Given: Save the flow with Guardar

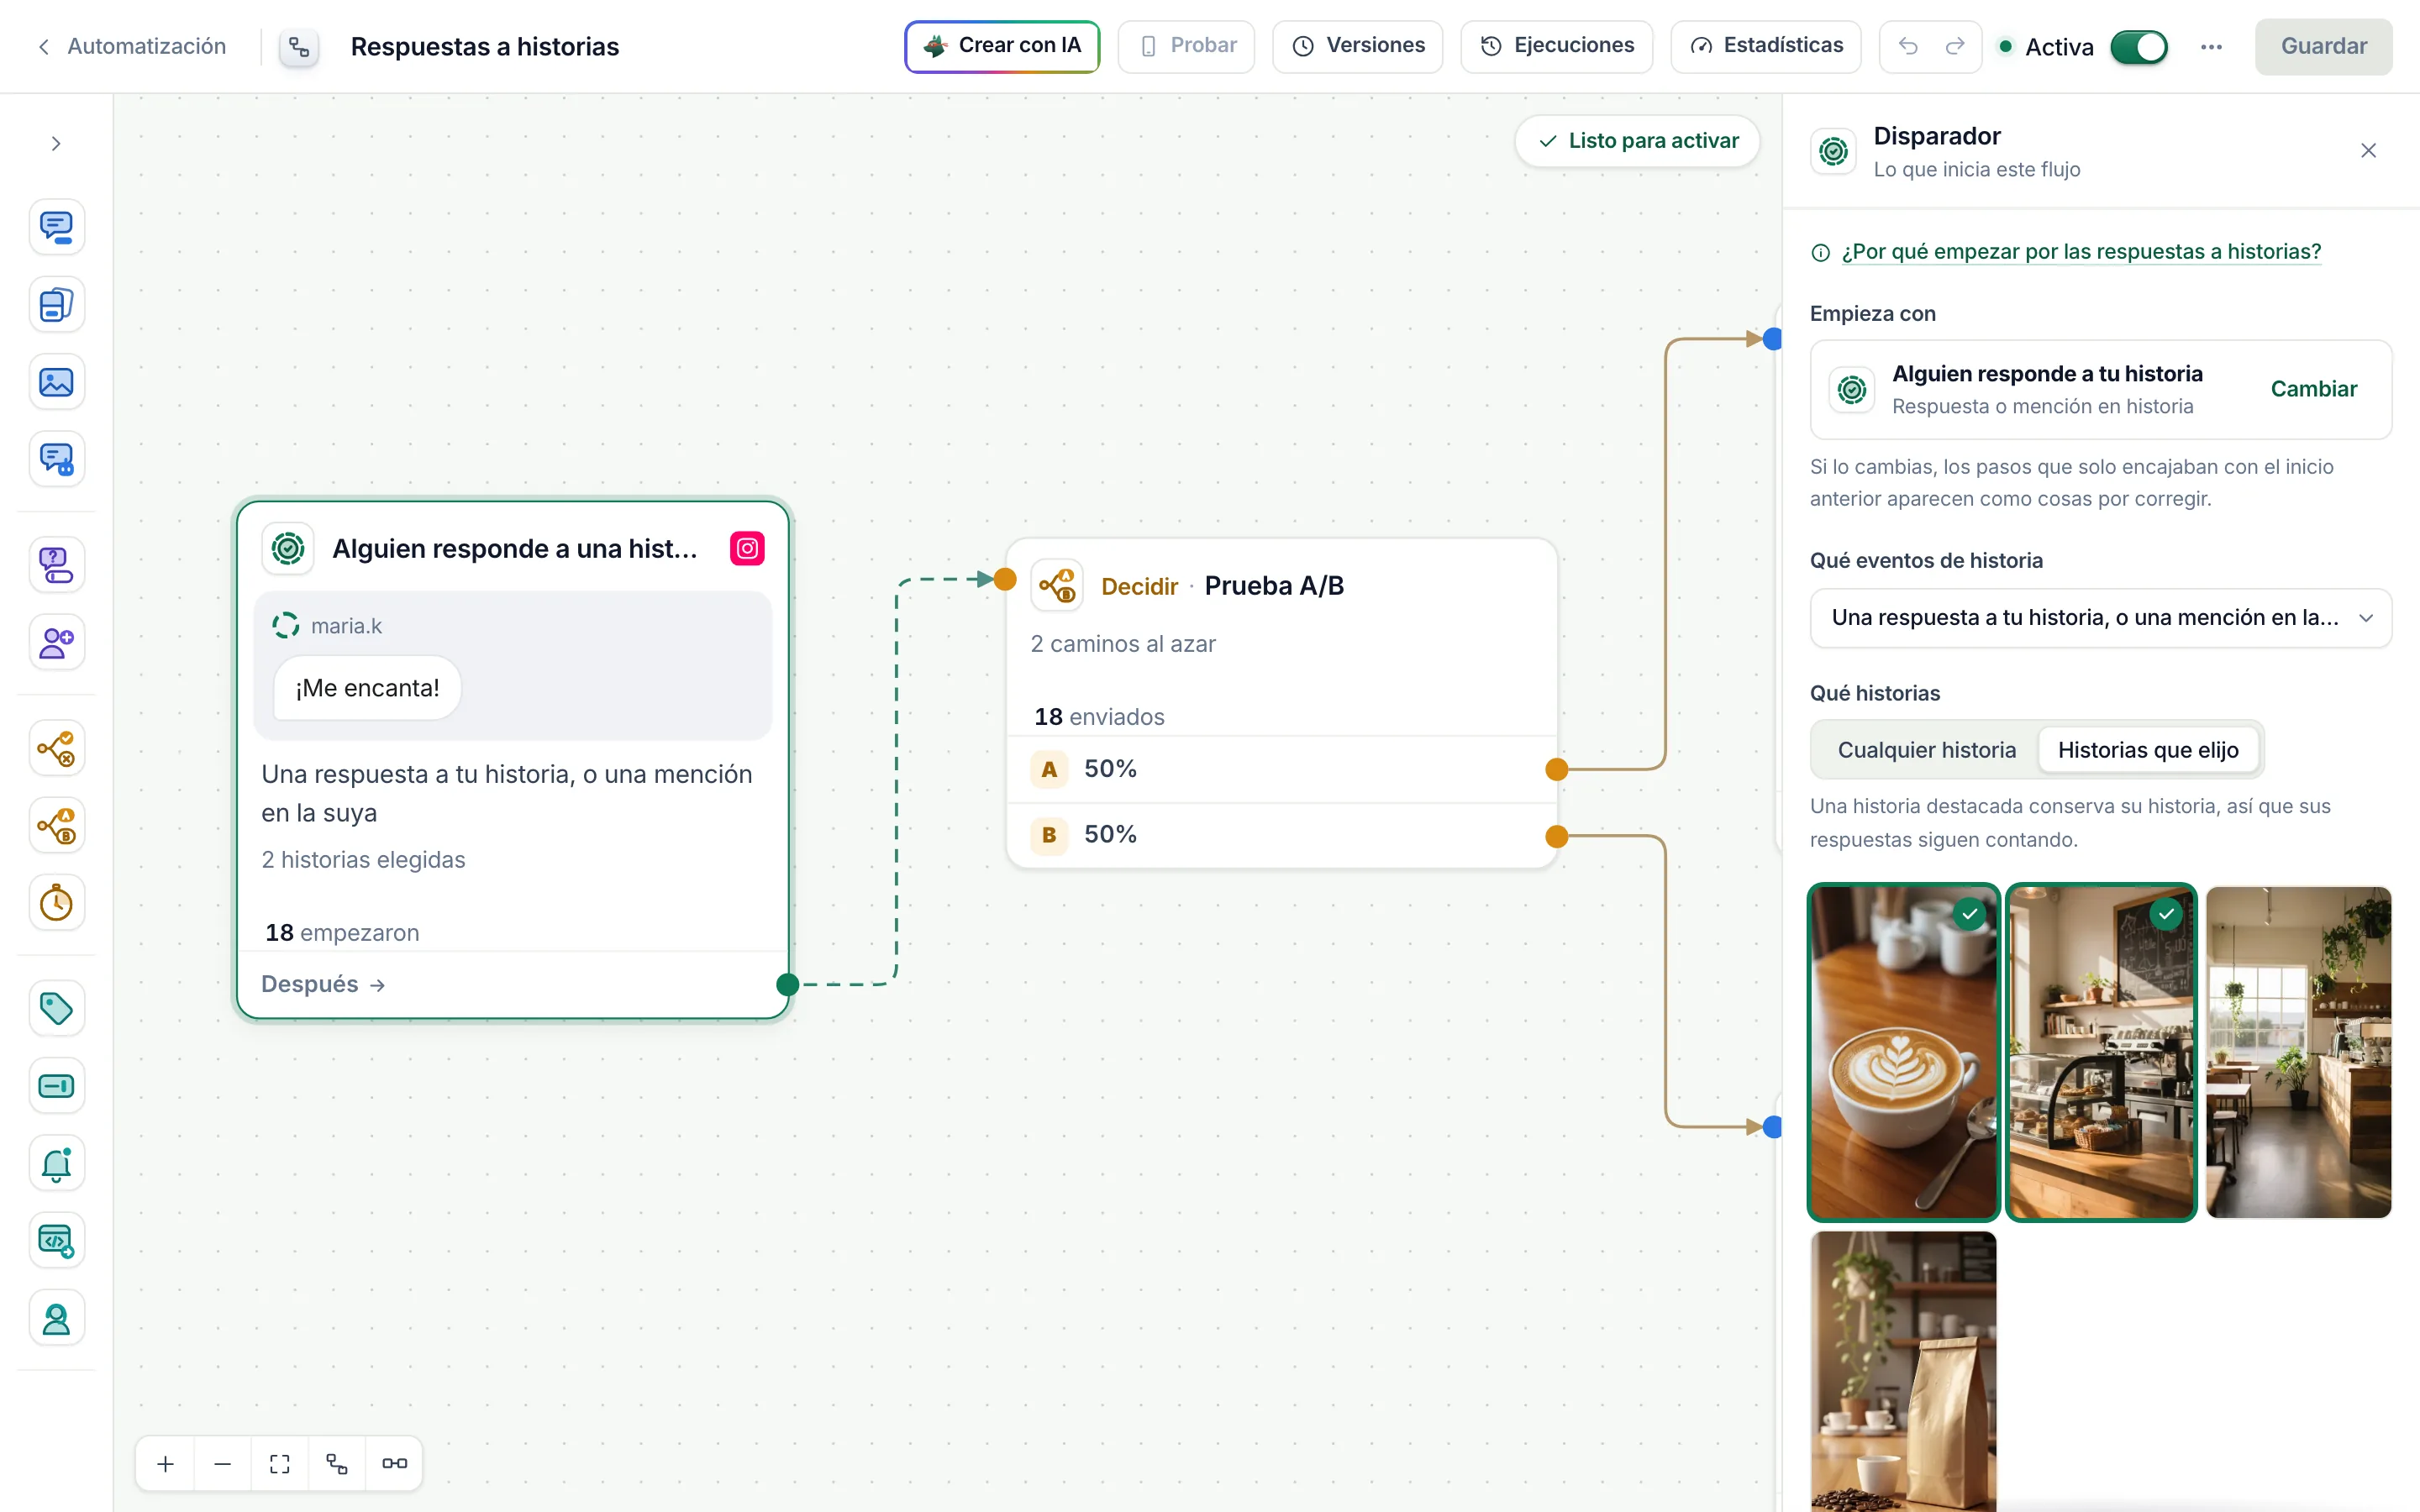Looking at the screenshot, I should tap(2323, 46).
